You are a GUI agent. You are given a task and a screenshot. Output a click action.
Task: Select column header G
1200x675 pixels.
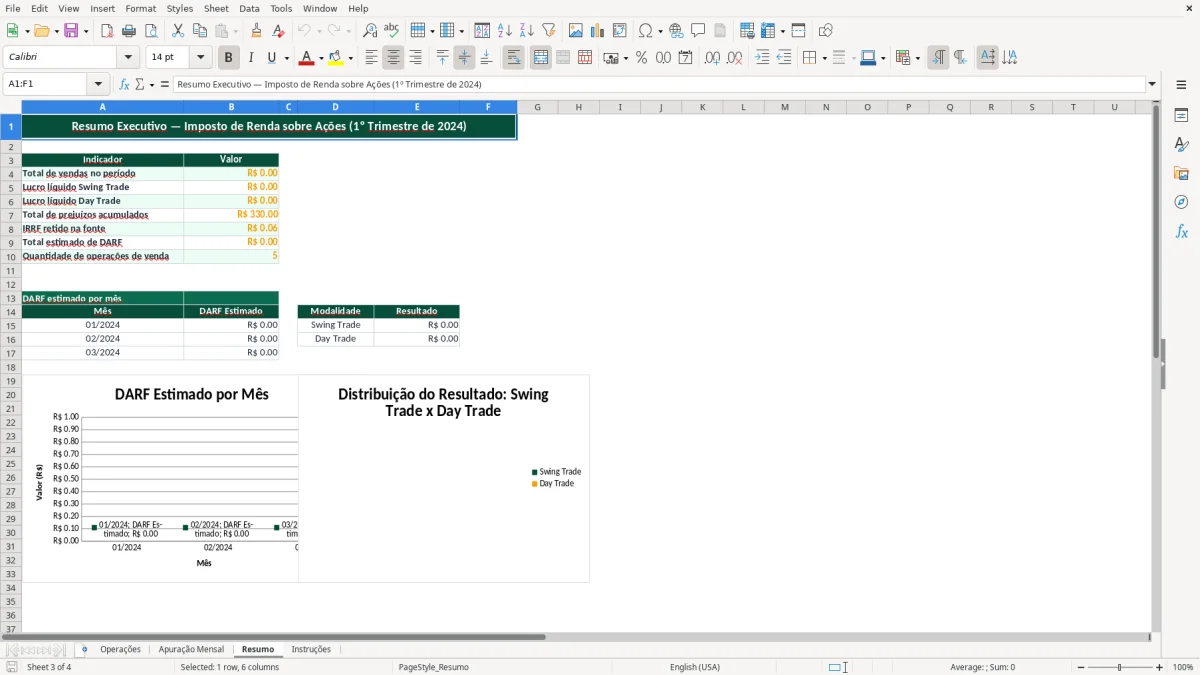click(x=537, y=107)
